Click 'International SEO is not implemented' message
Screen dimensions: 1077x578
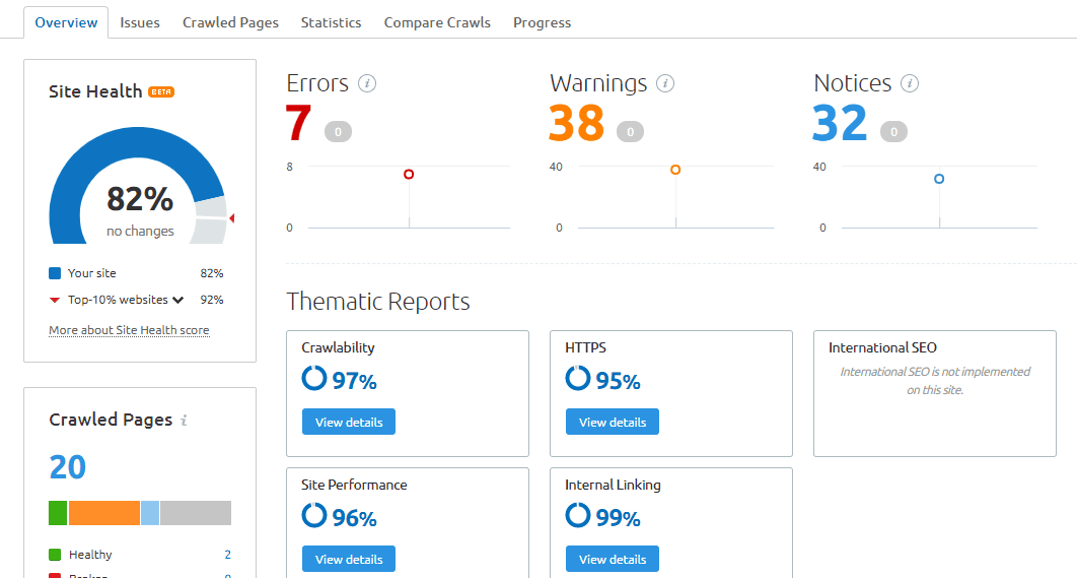tap(935, 380)
